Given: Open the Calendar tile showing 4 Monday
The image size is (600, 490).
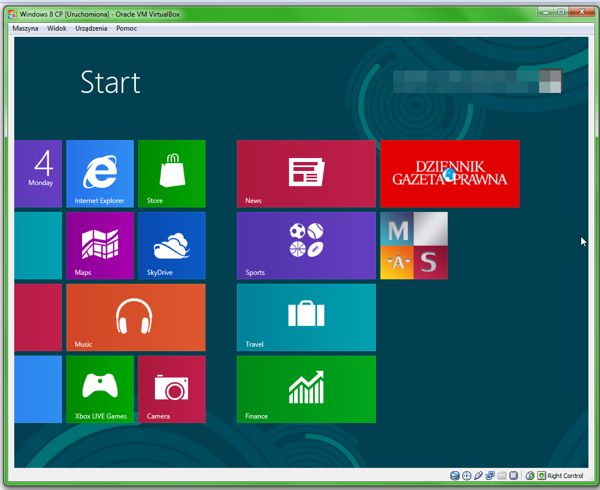Looking at the screenshot, I should coord(38,174).
